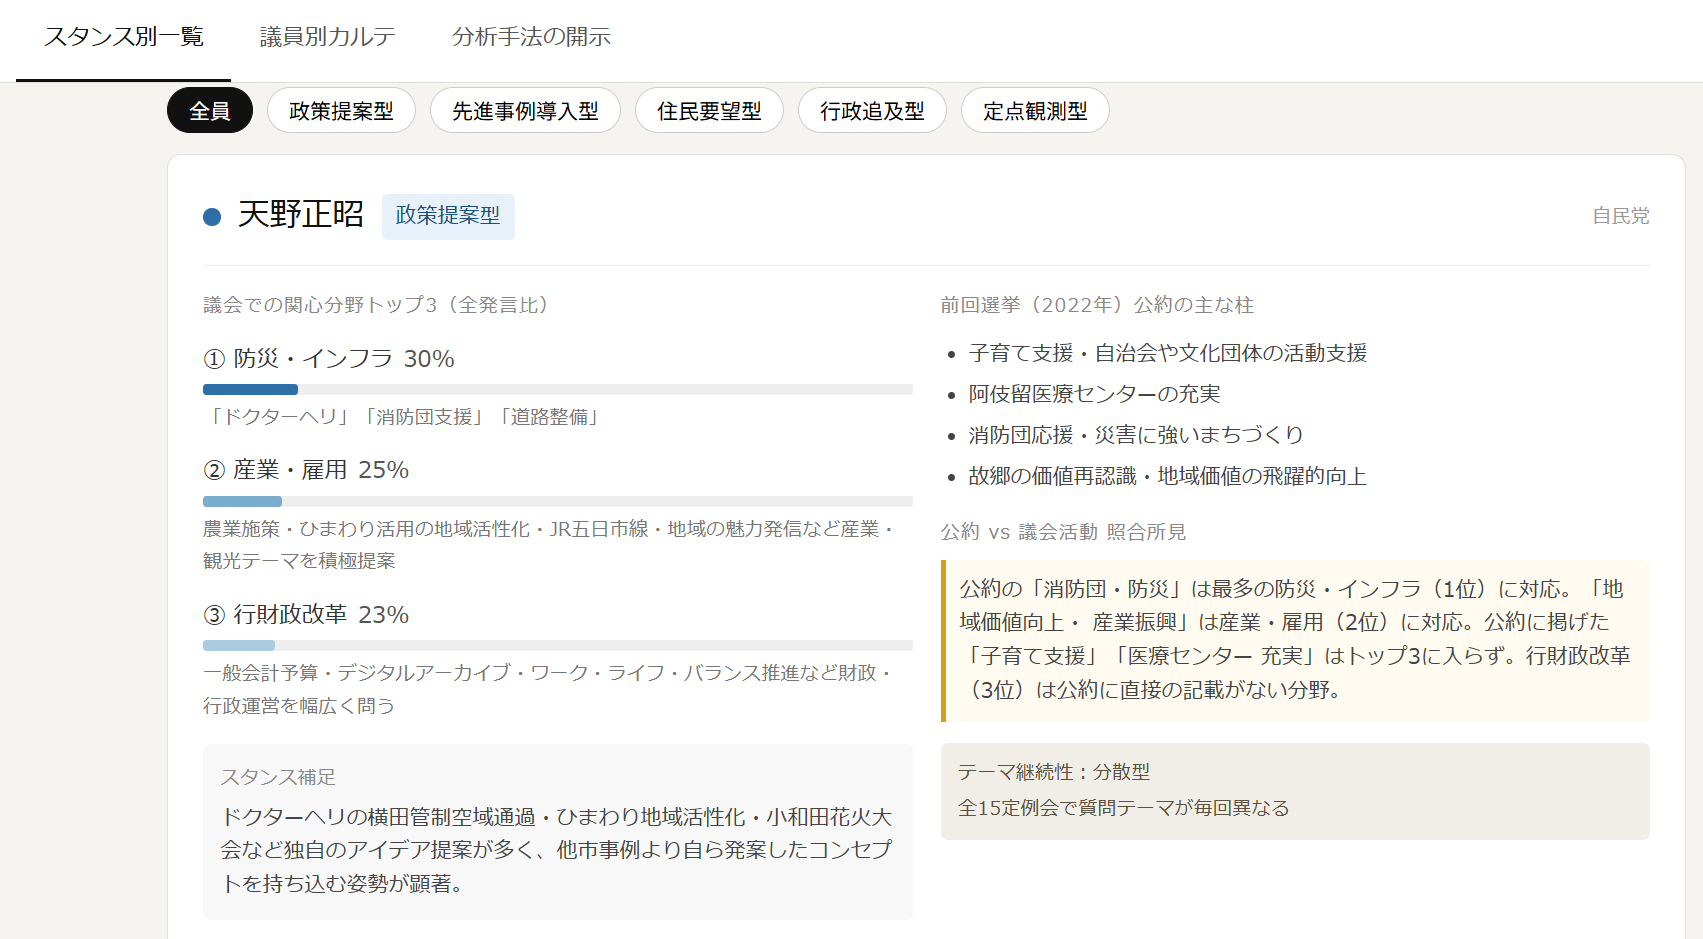Viewport: 1703px width, 939px height.
Task: Click the 行財政改革 23% progress bar
Action: (558, 645)
